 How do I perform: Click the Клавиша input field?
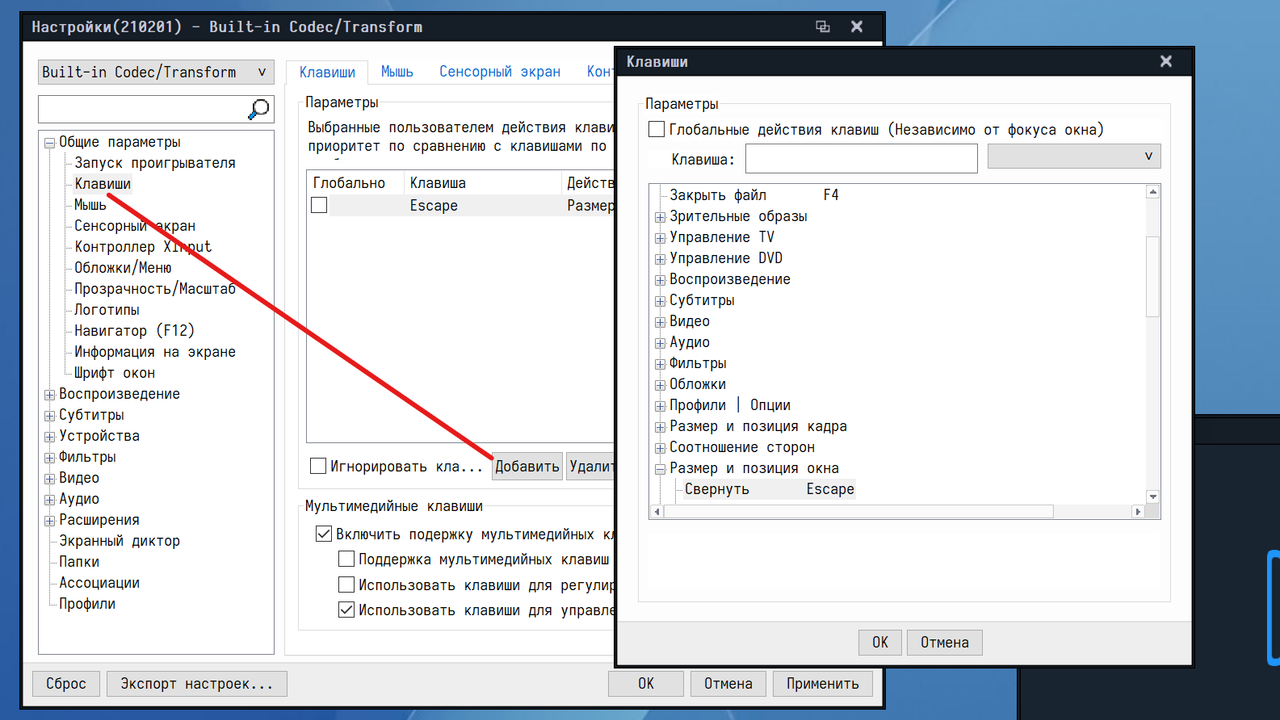click(x=861, y=158)
